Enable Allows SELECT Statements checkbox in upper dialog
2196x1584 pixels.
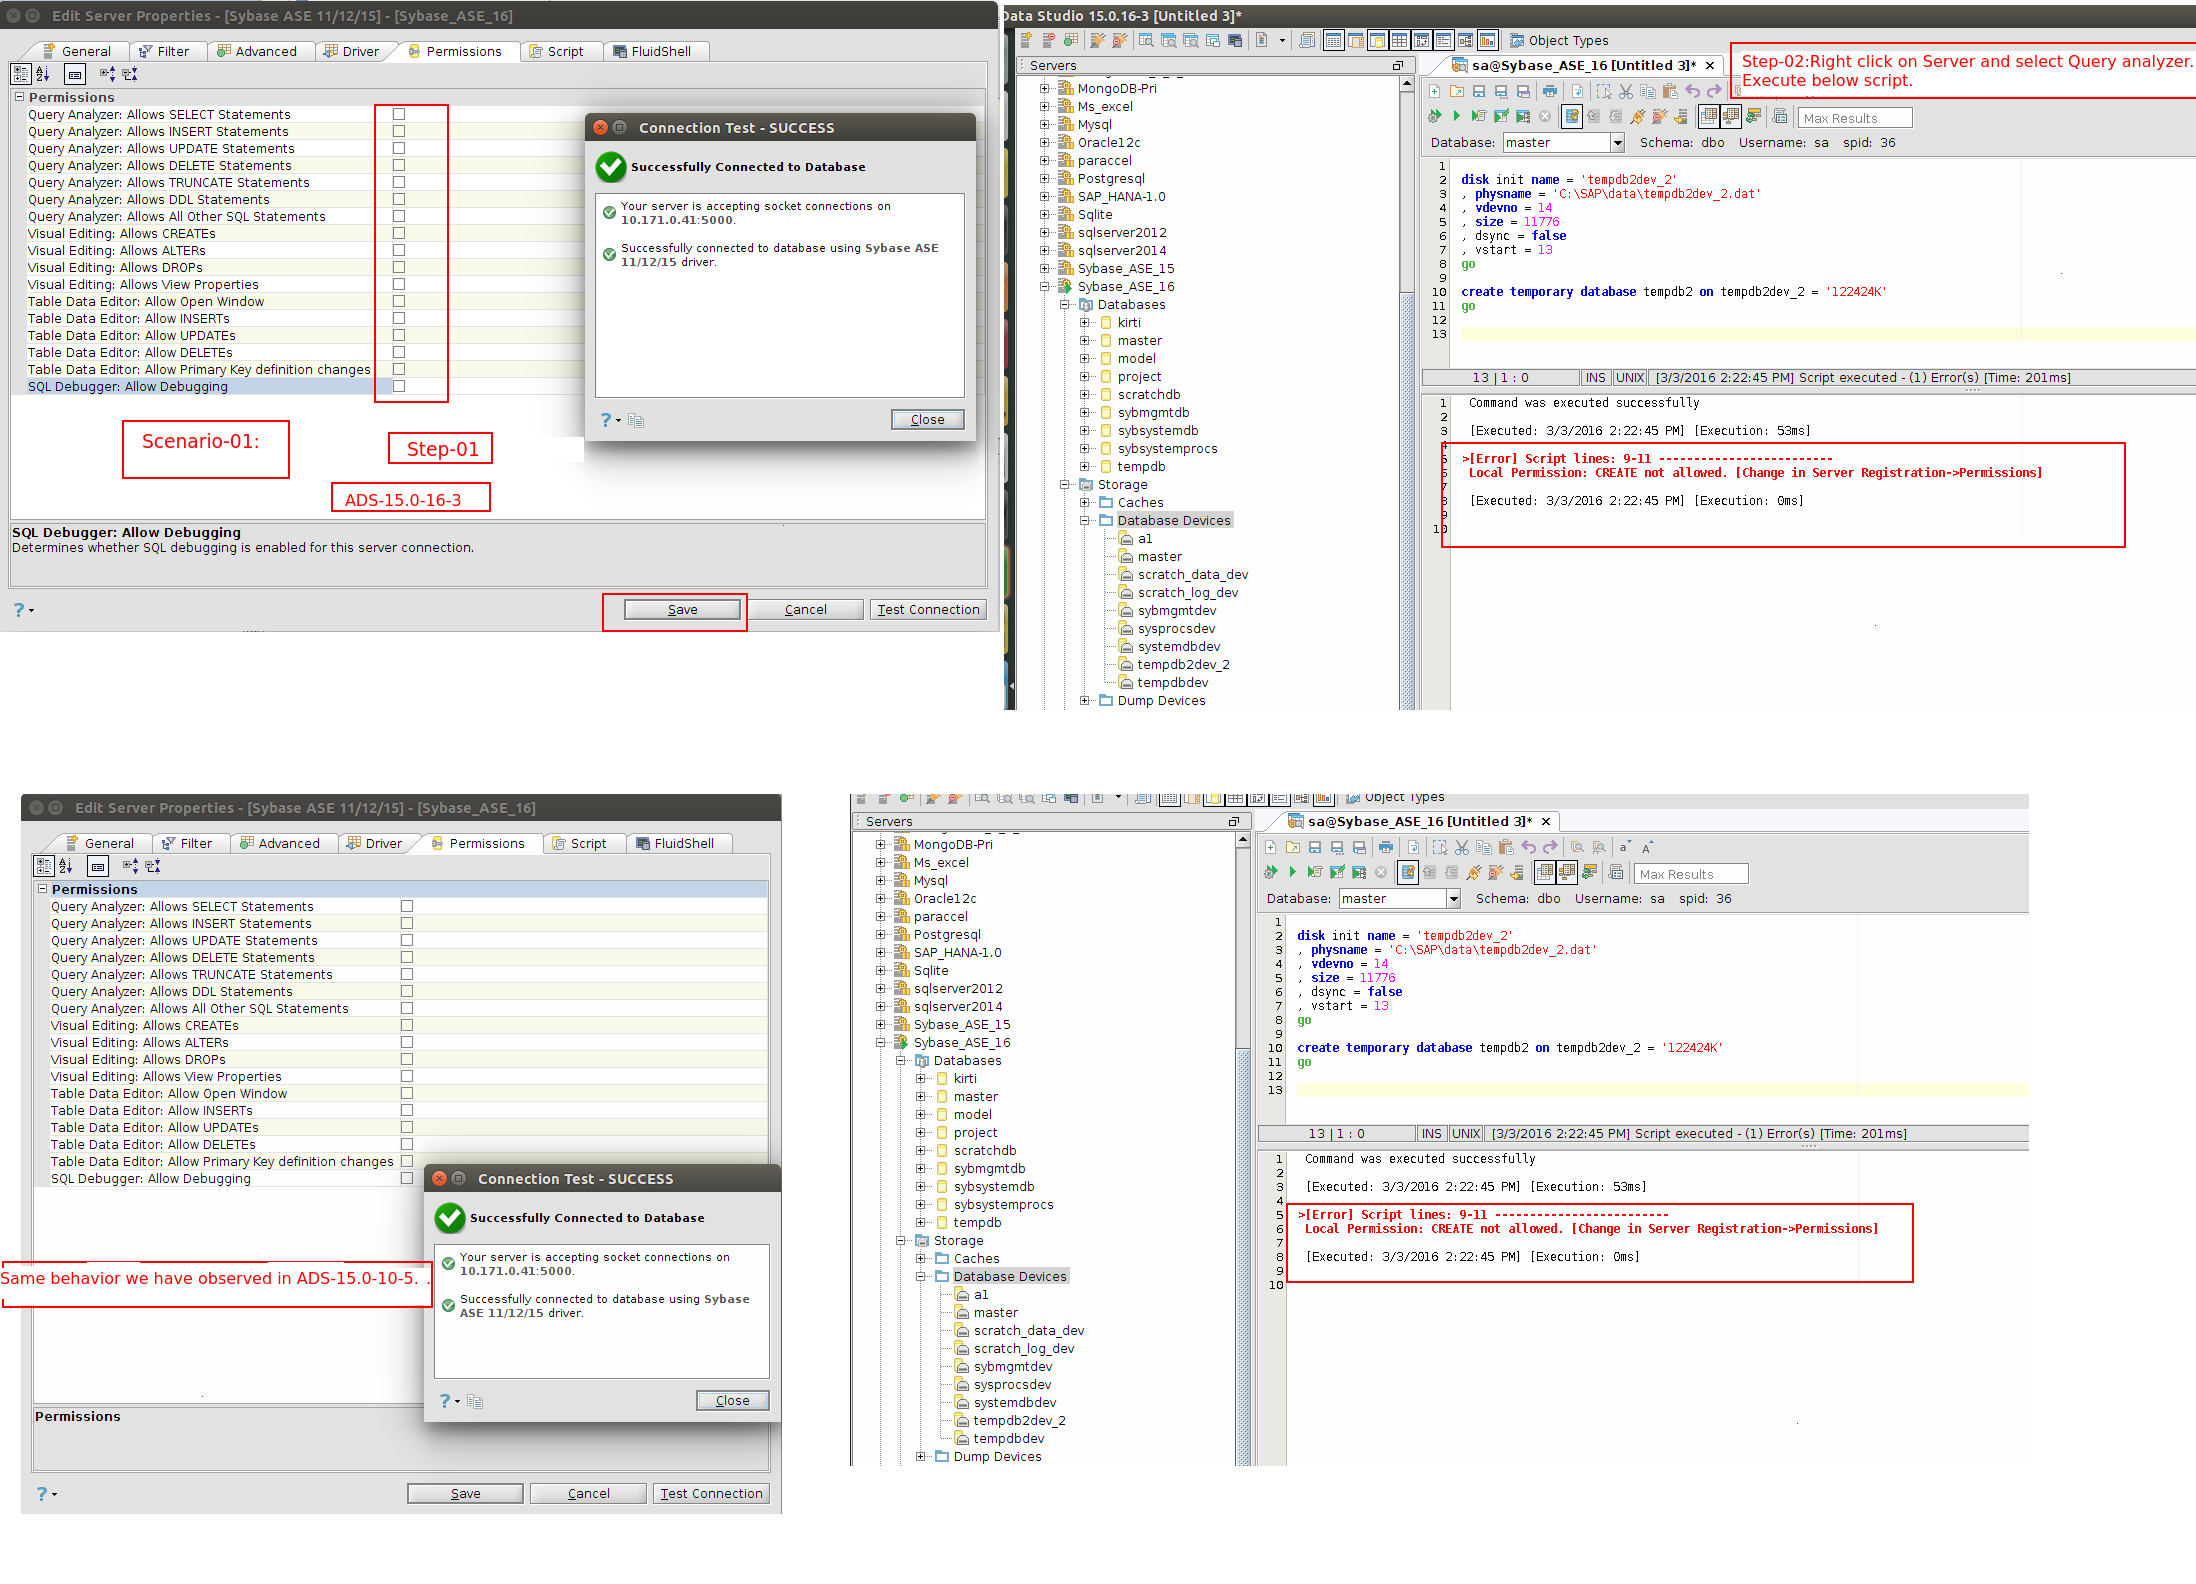pos(399,114)
